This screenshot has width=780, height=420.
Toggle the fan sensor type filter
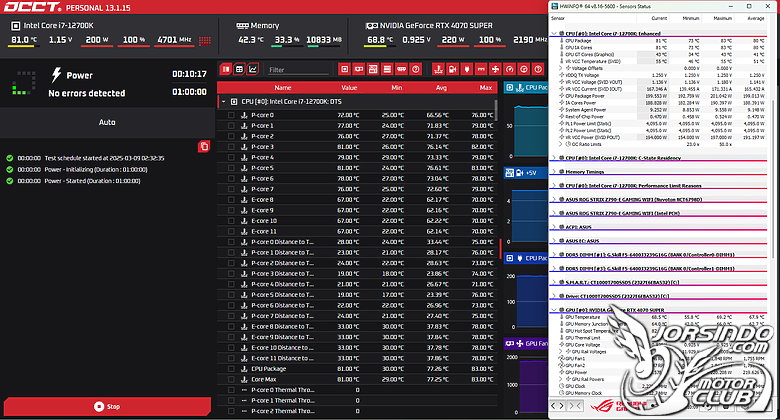click(x=495, y=69)
